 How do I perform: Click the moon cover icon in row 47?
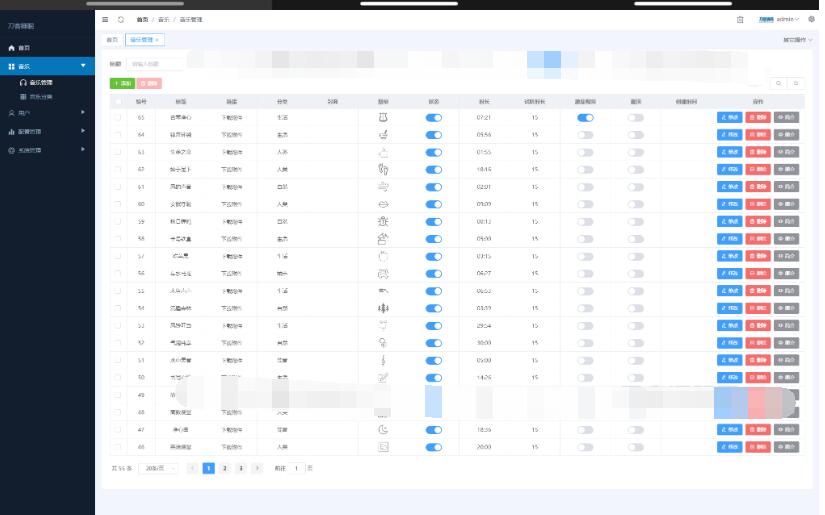(382, 429)
